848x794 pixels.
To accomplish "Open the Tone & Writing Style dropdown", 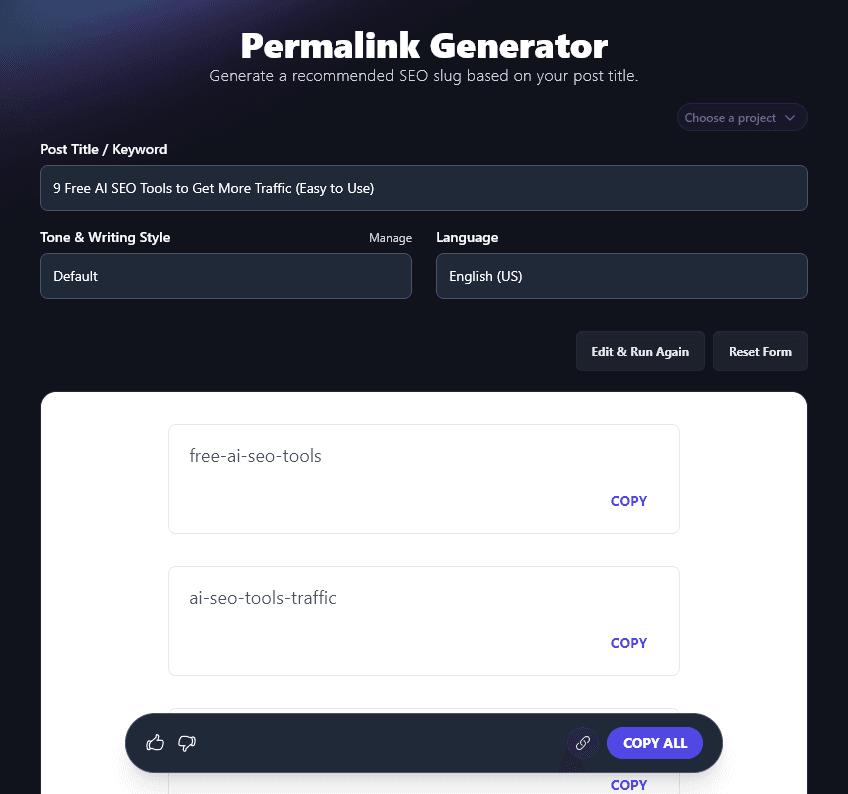I will coord(225,276).
